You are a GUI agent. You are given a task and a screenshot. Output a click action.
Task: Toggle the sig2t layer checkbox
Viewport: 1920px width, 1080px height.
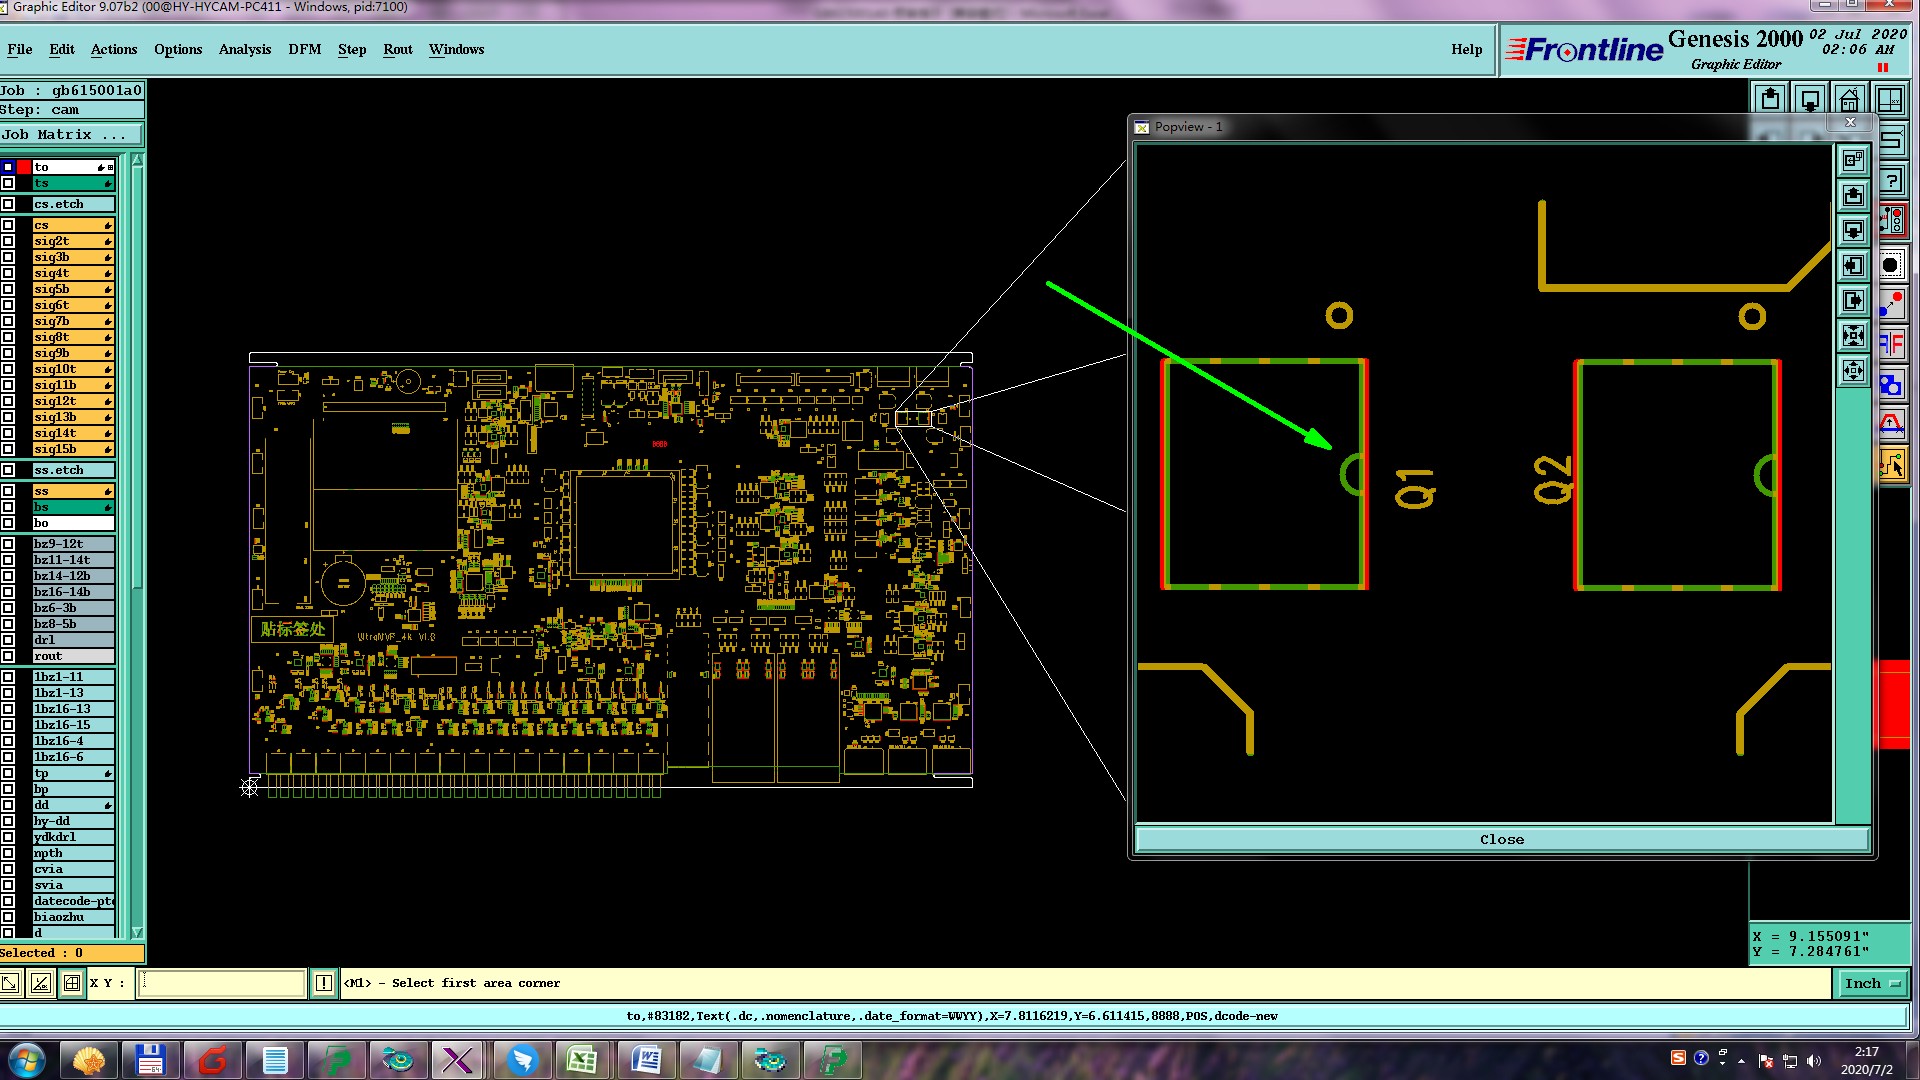tap(9, 241)
